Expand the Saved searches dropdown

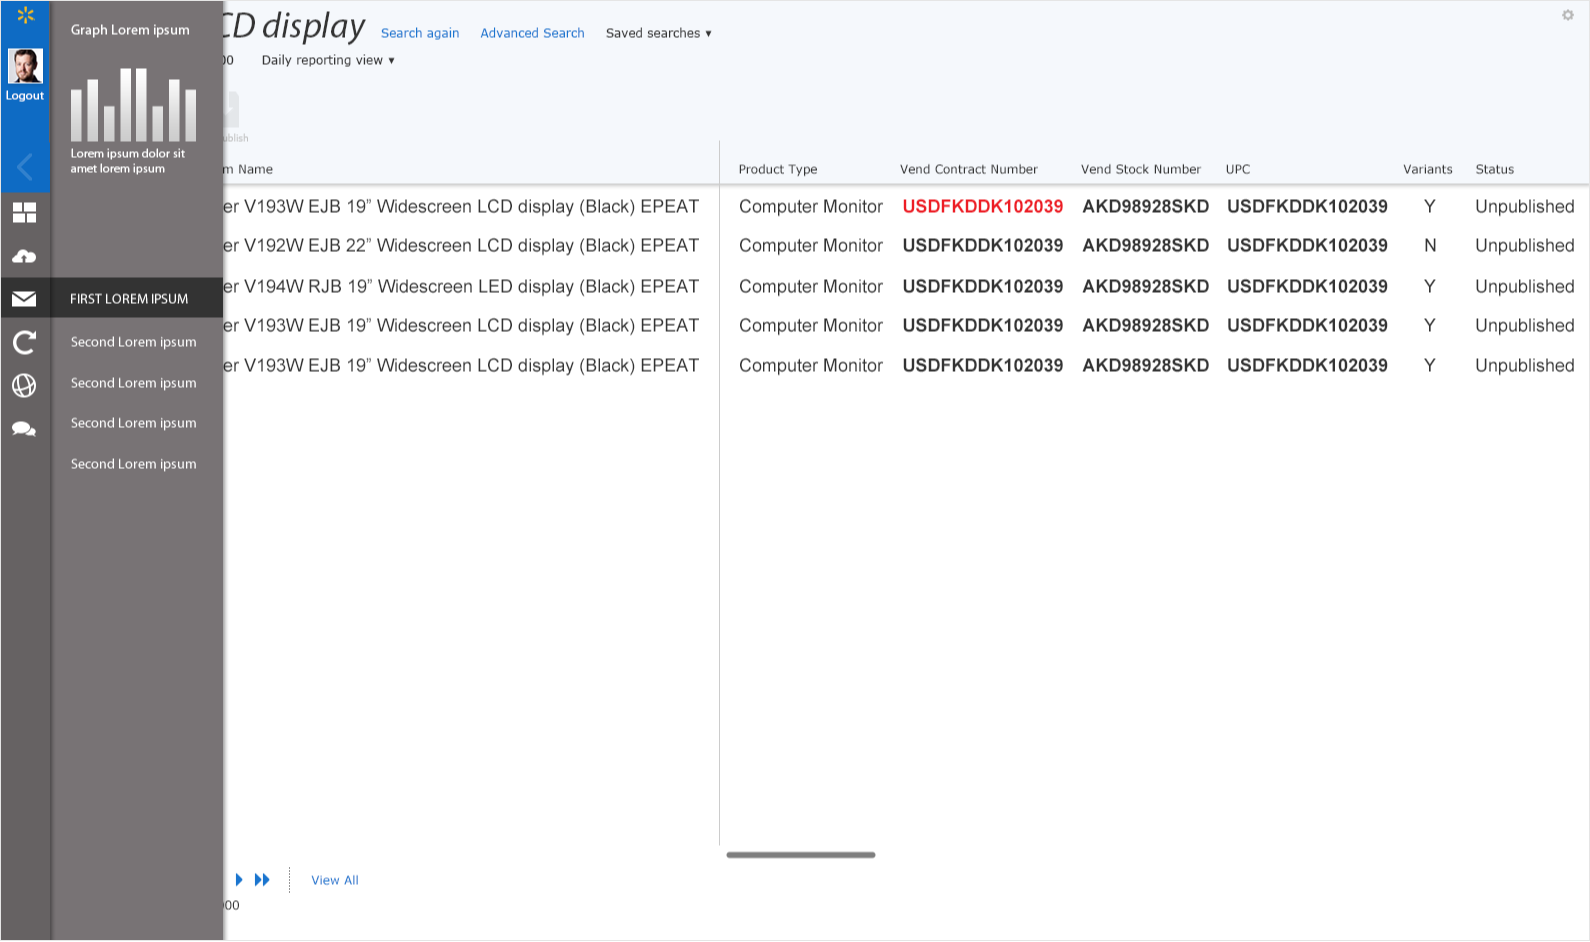click(658, 33)
